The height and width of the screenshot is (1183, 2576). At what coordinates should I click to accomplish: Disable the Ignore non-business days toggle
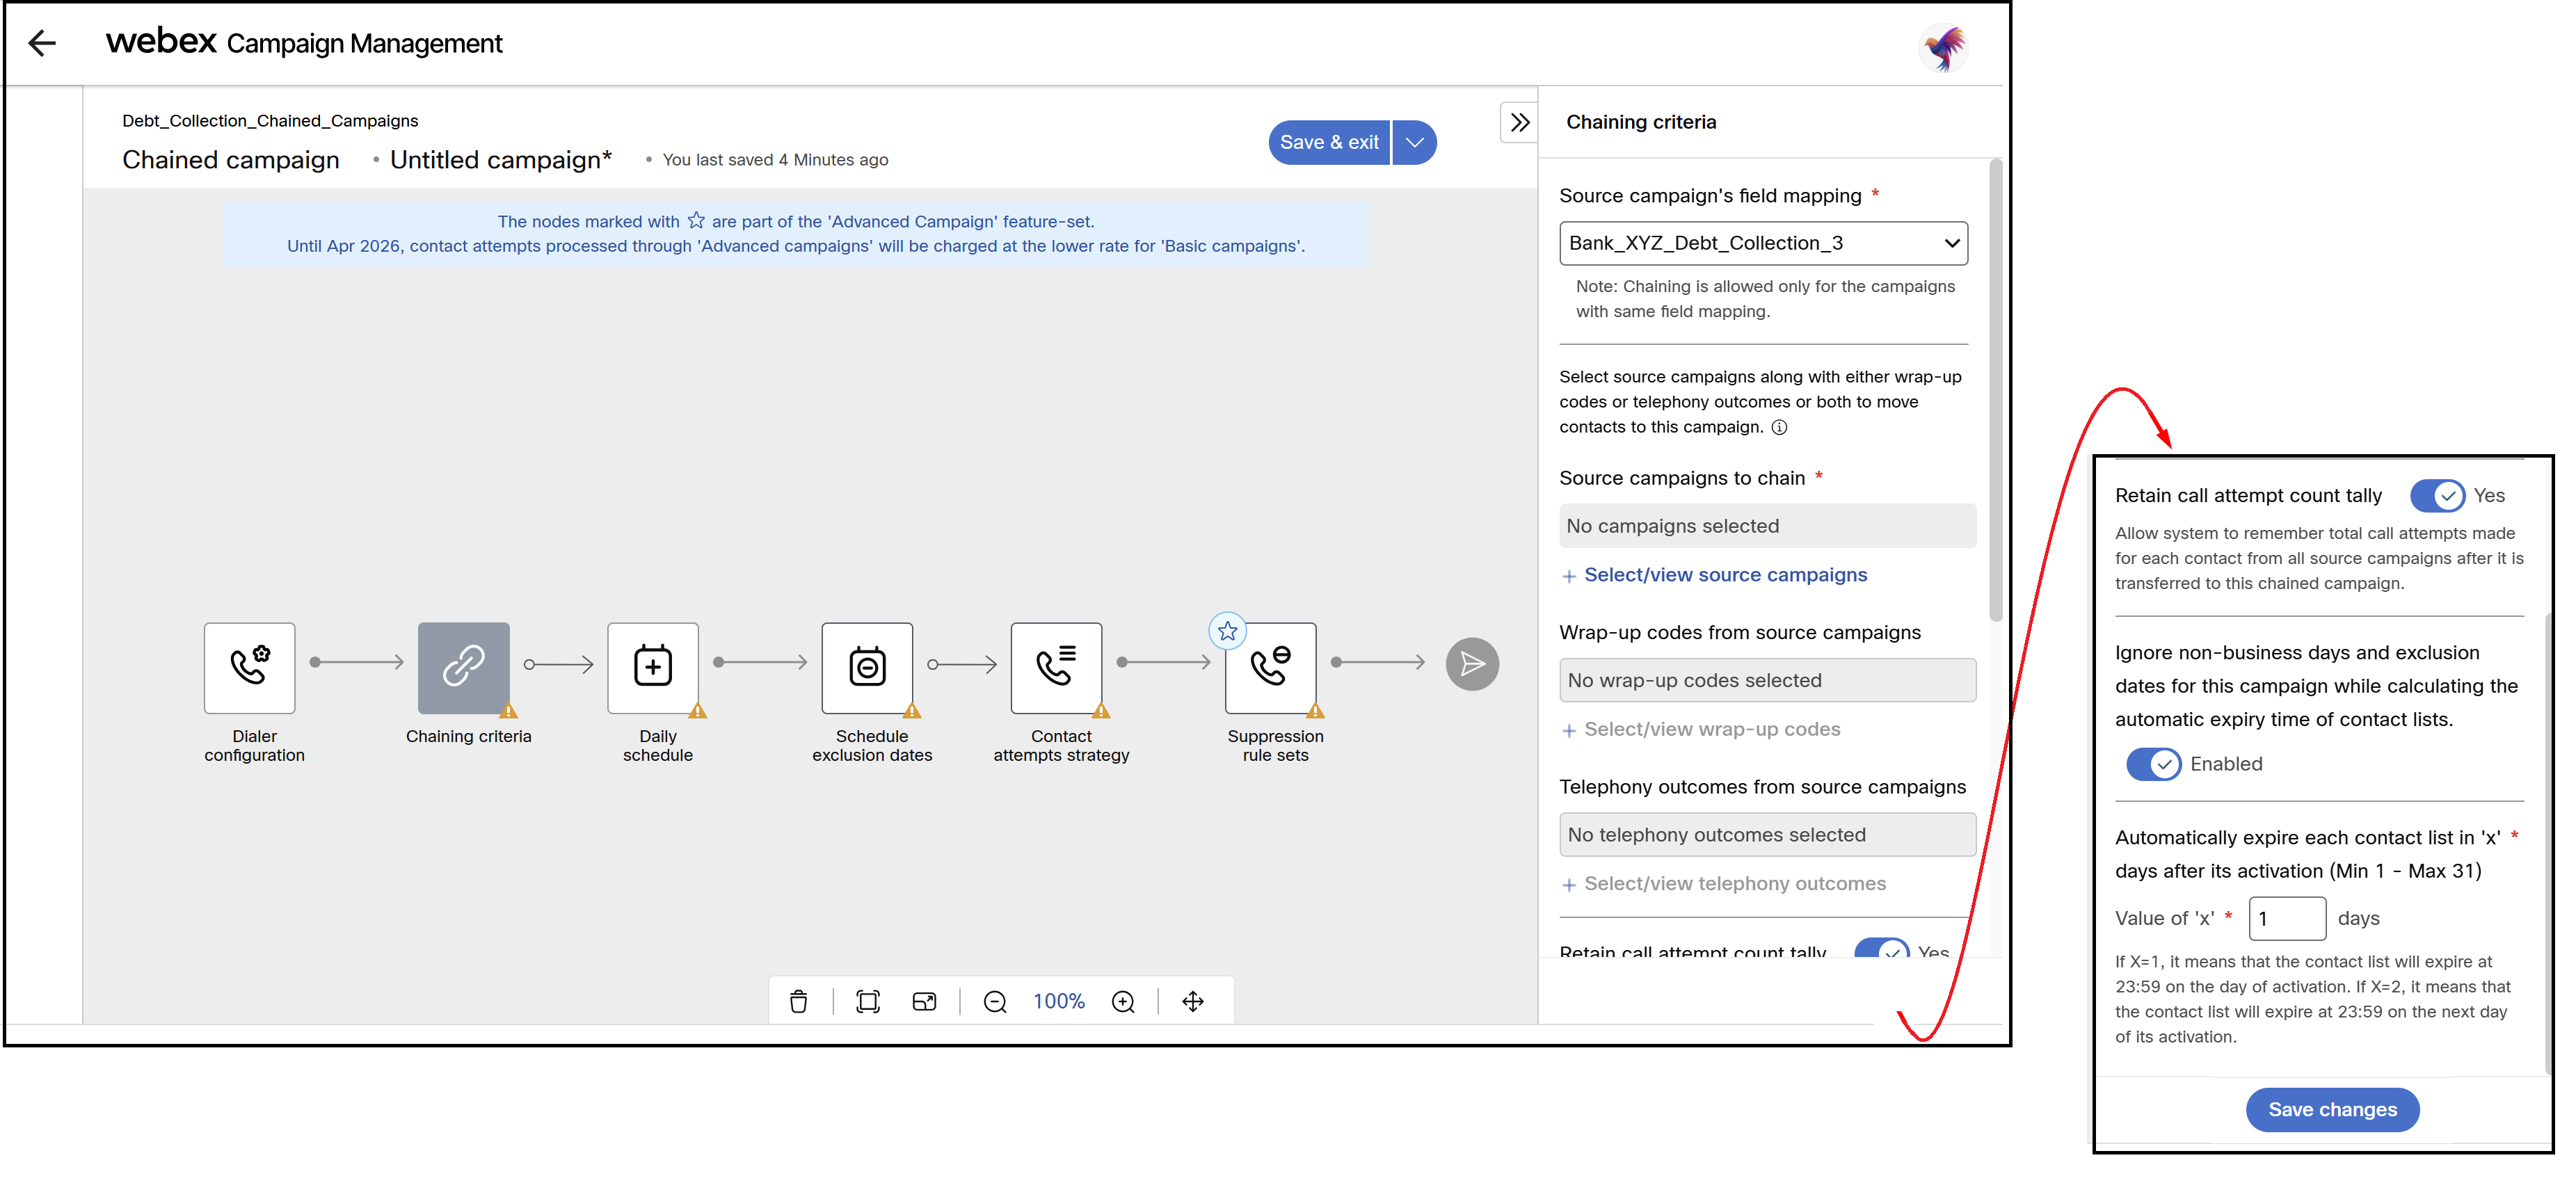[2153, 764]
